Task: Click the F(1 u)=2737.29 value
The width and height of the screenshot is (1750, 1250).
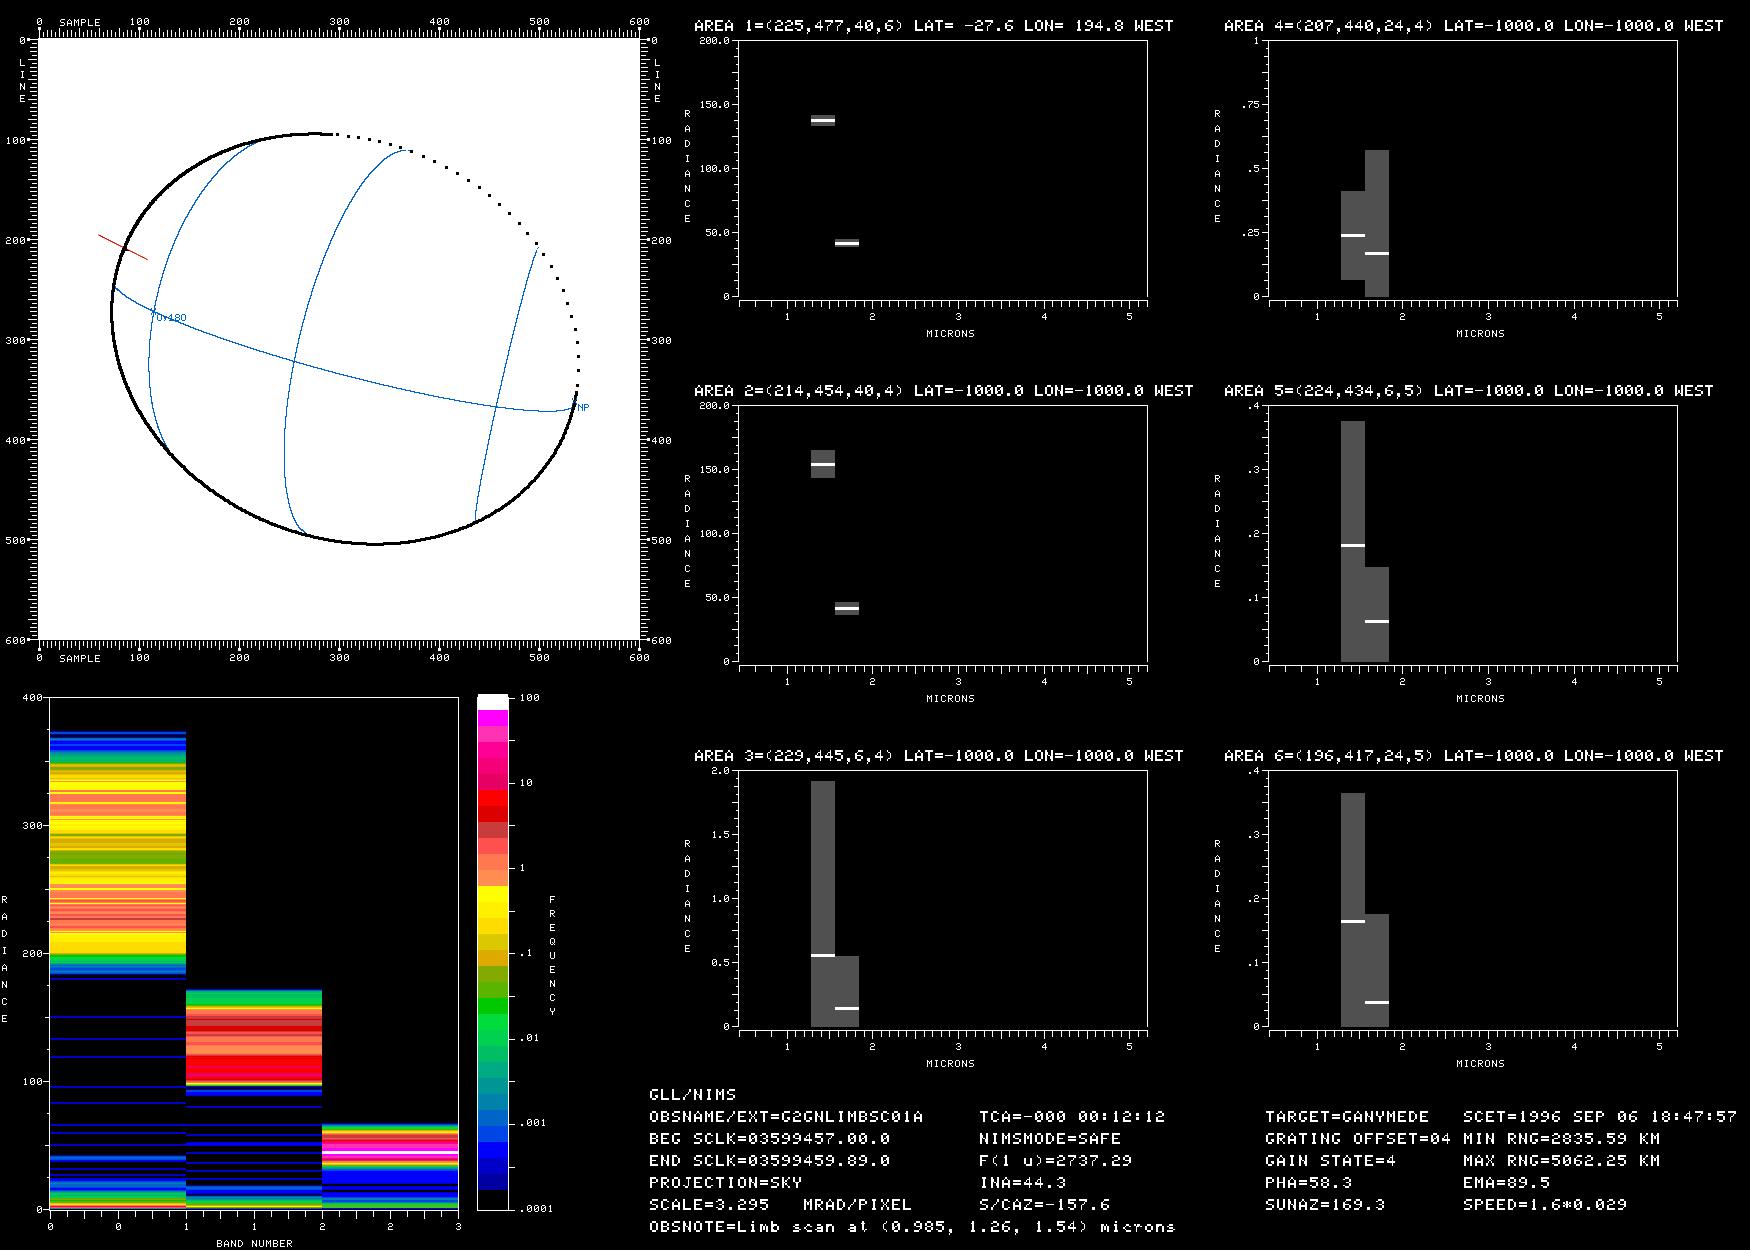Action: pos(1056,1161)
